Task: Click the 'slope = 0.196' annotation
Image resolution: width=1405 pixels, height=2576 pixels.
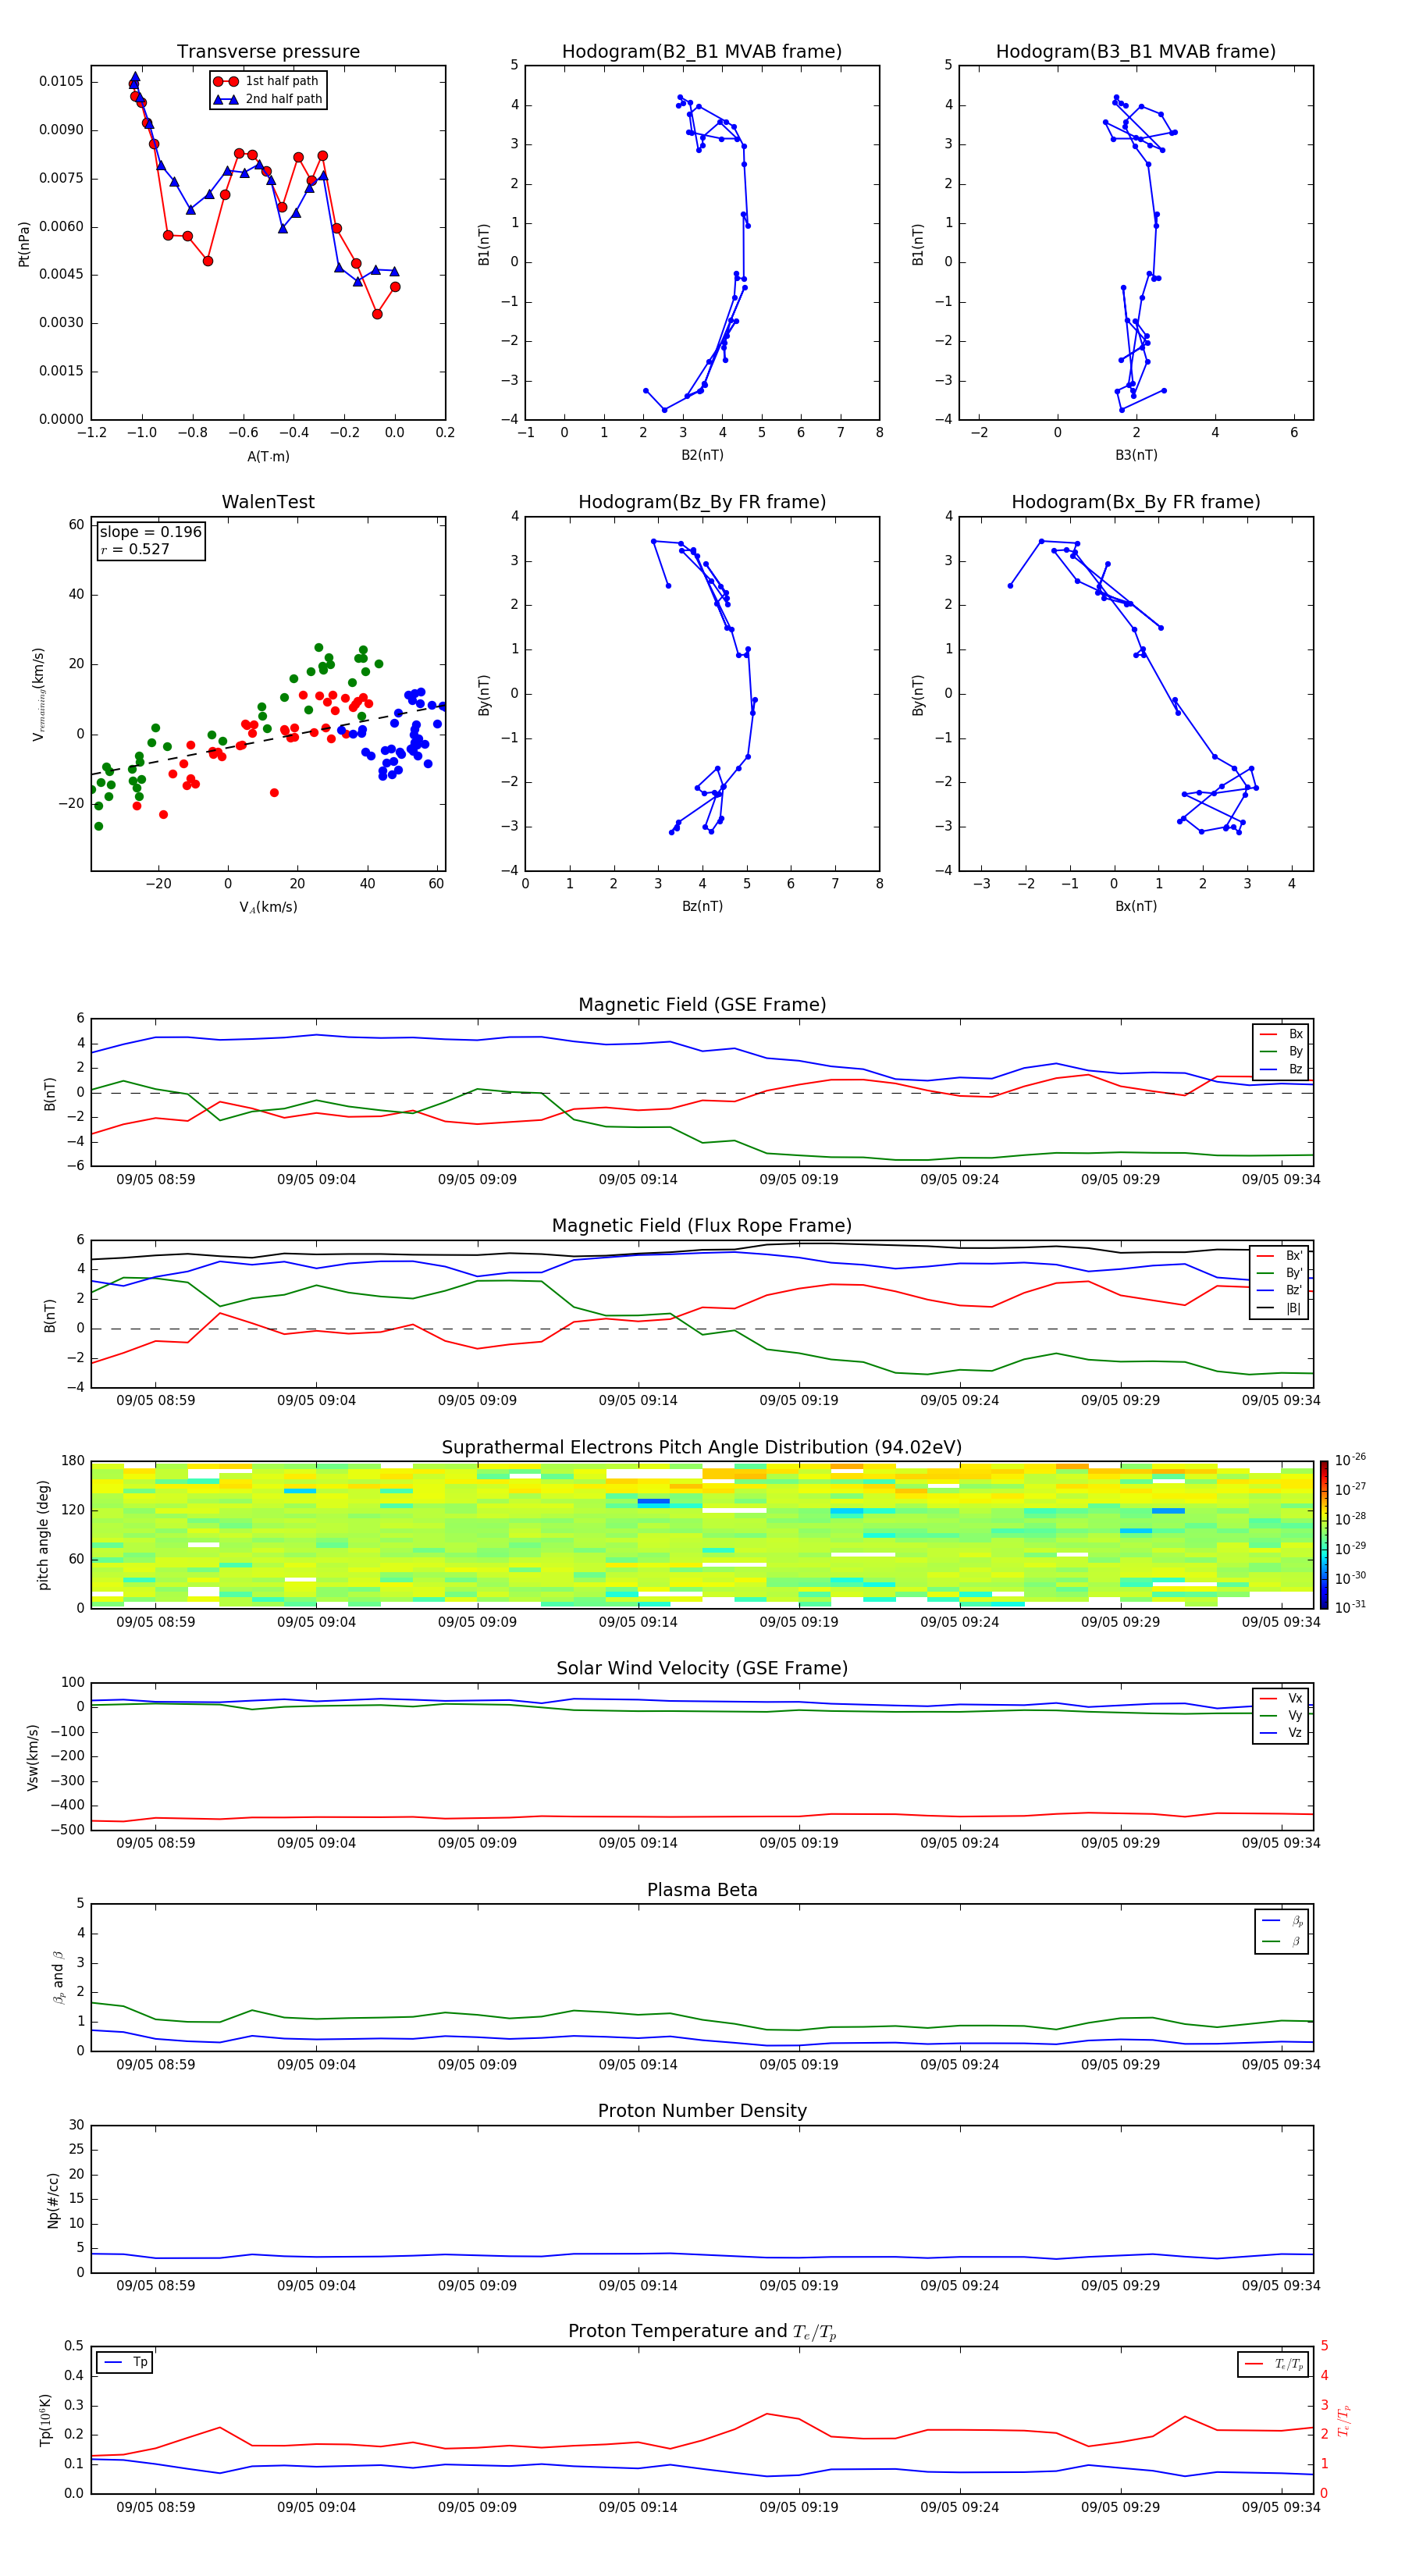Action: pyautogui.click(x=150, y=532)
